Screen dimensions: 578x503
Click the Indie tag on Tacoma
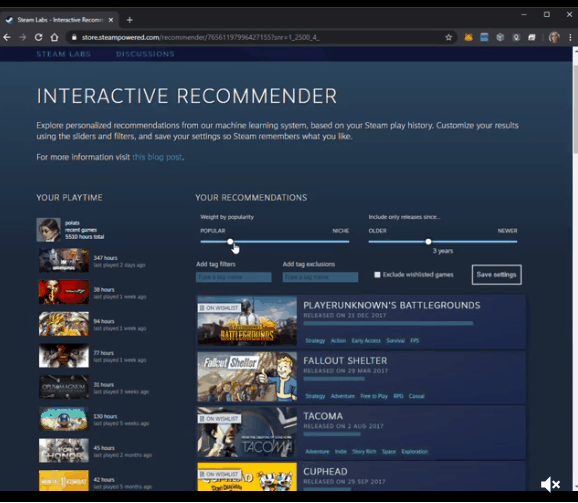point(341,451)
